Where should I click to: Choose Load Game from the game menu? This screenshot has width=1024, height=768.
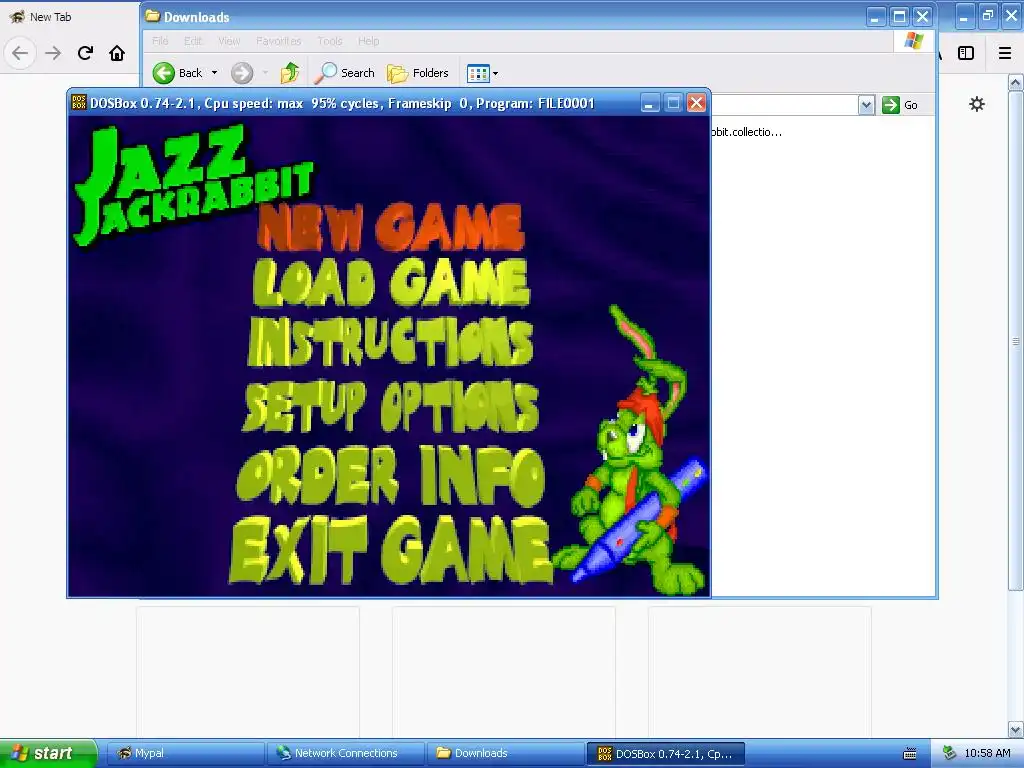tap(391, 282)
